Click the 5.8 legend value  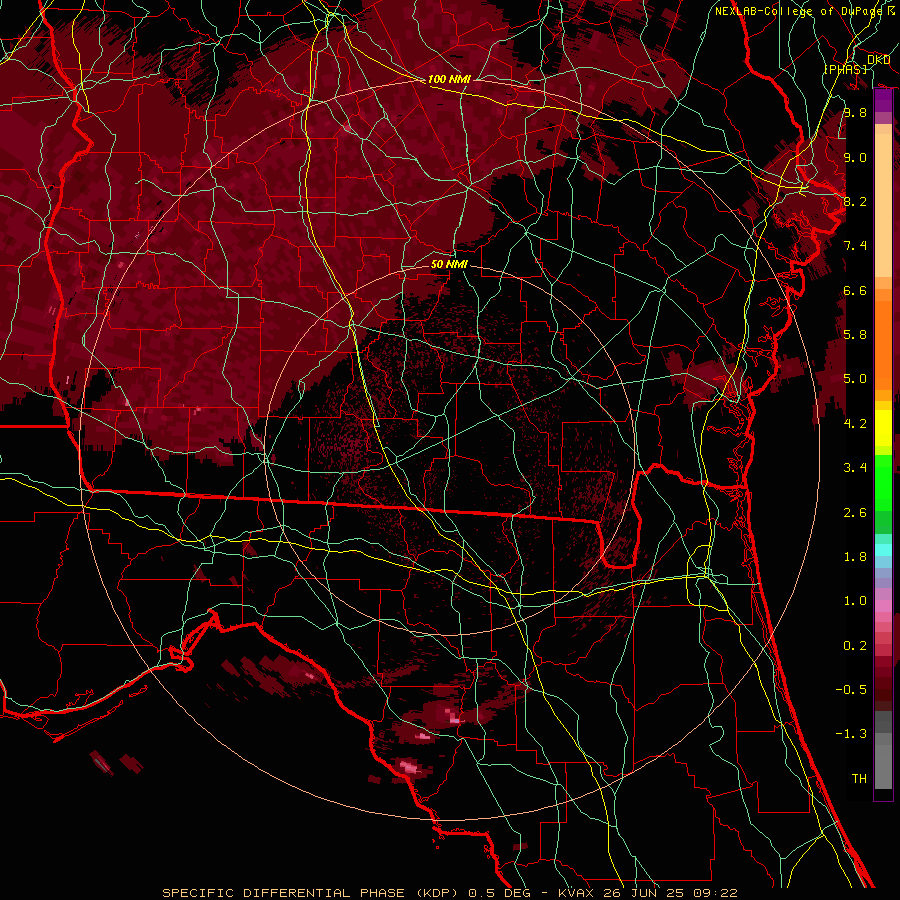[855, 335]
